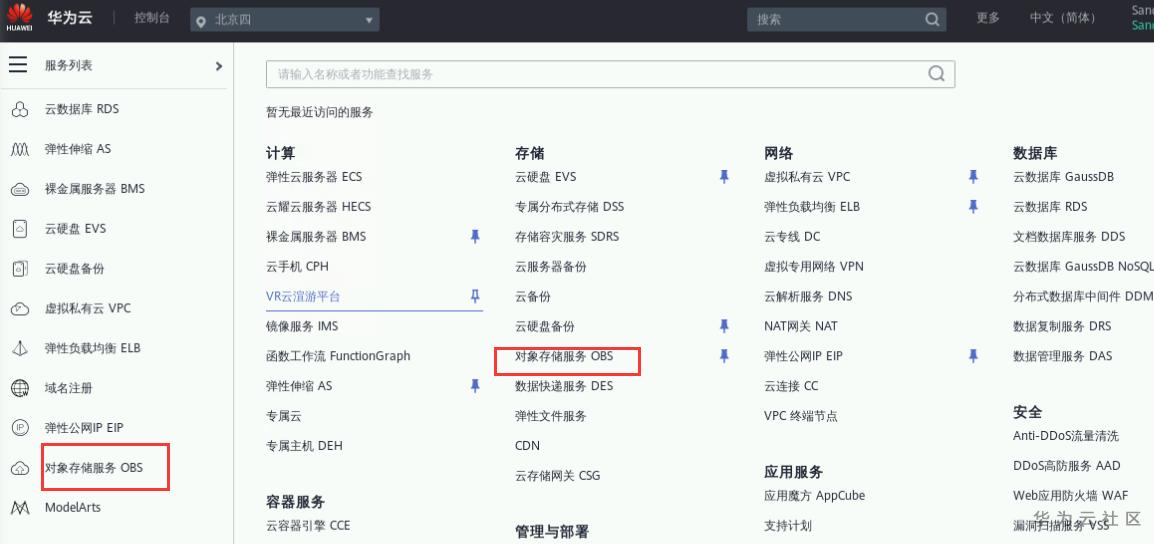Click the Huawei logo icon
The height and width of the screenshot is (544, 1154).
tap(19, 17)
